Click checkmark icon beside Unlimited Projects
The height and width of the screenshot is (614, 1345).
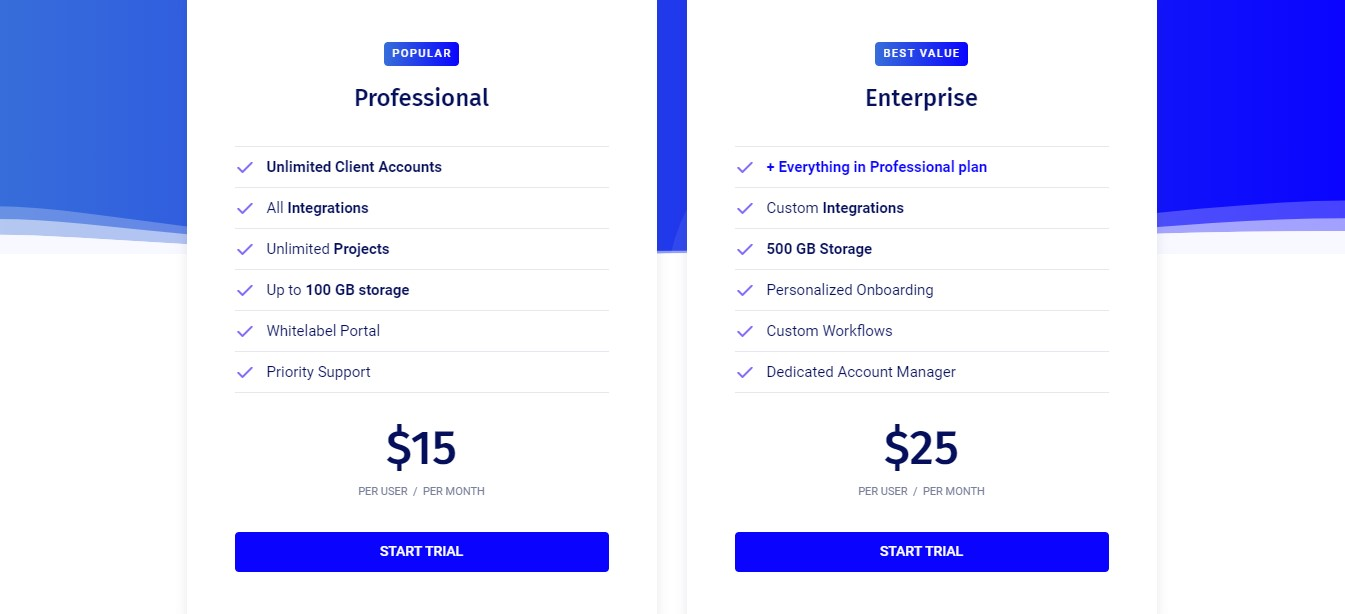(x=244, y=249)
